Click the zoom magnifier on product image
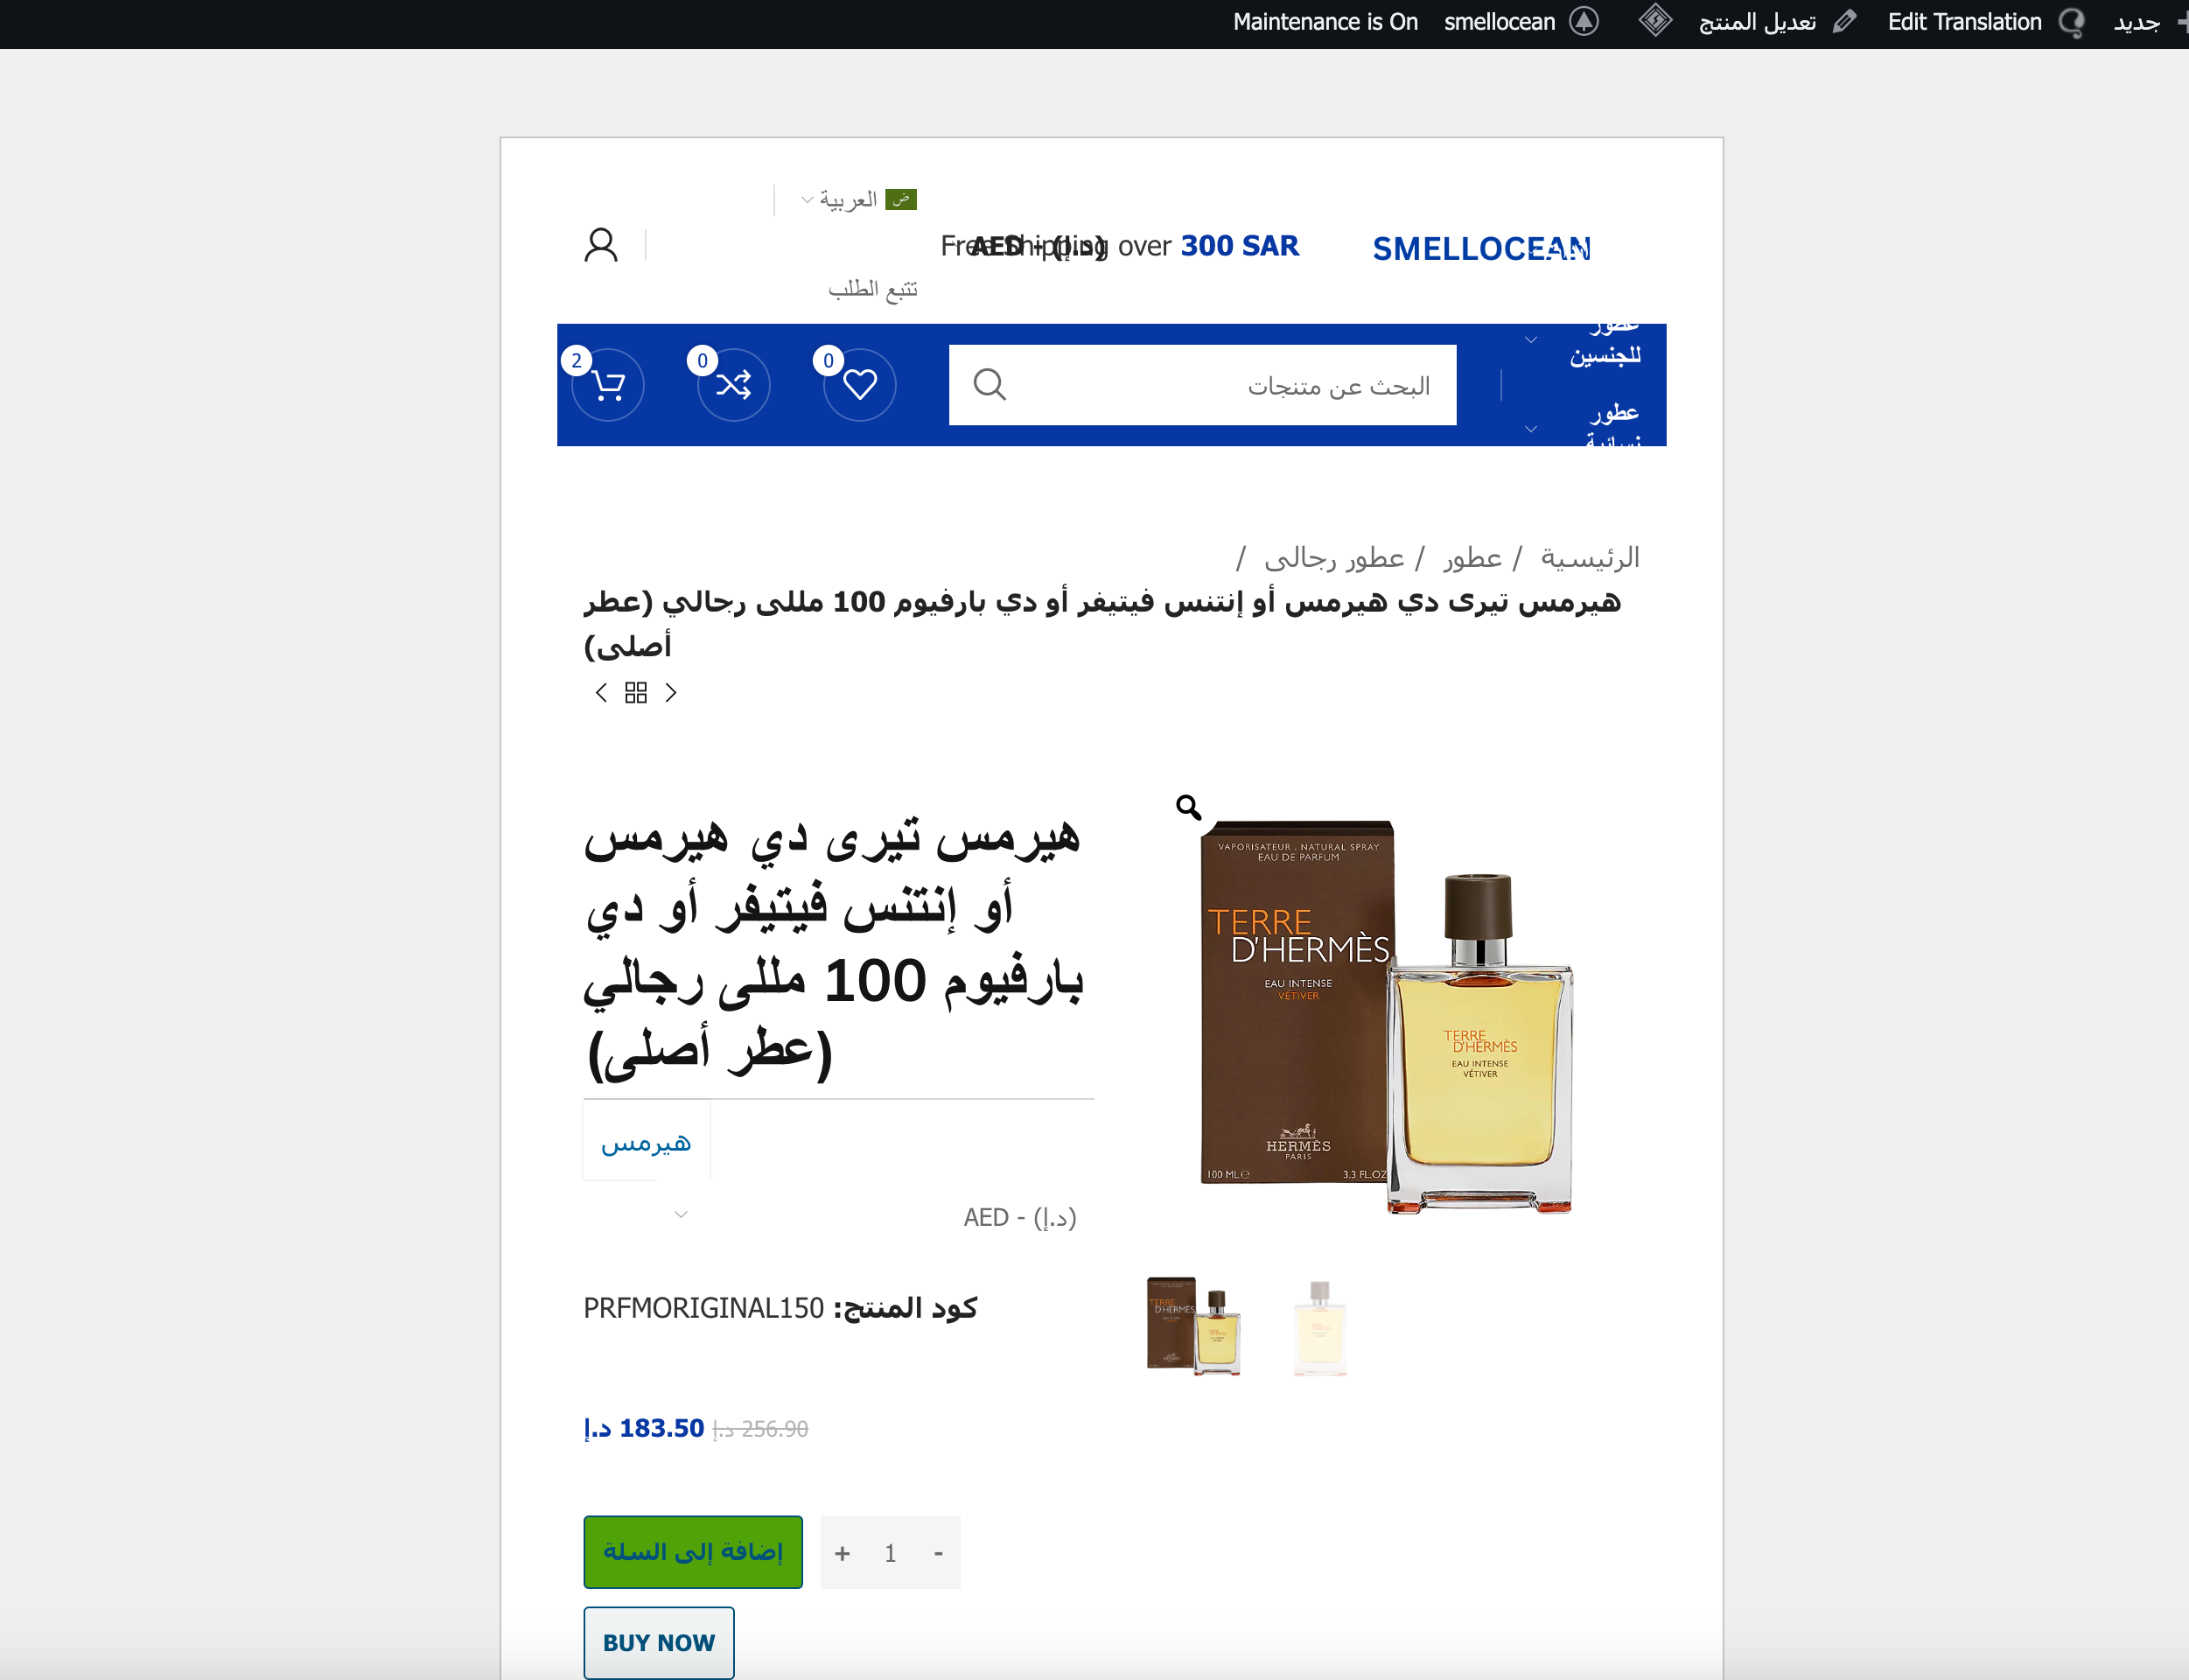The image size is (2189, 1680). tap(1188, 806)
